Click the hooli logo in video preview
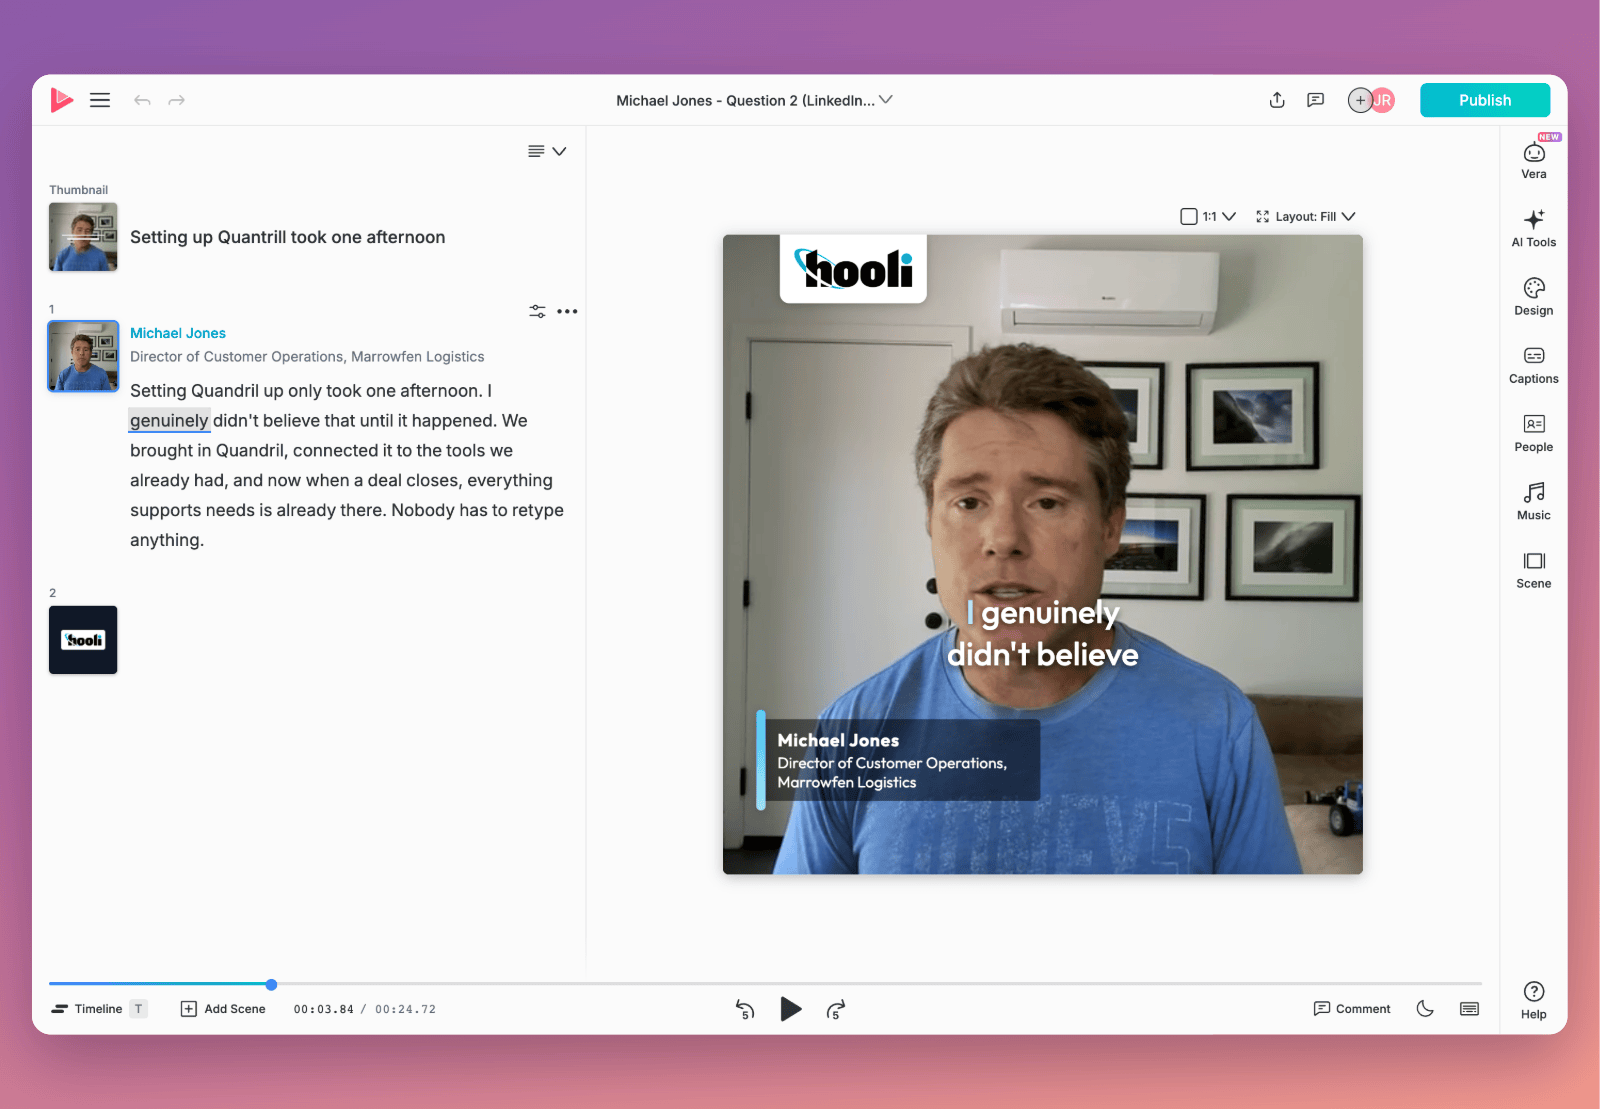The image size is (1600, 1109). (853, 268)
